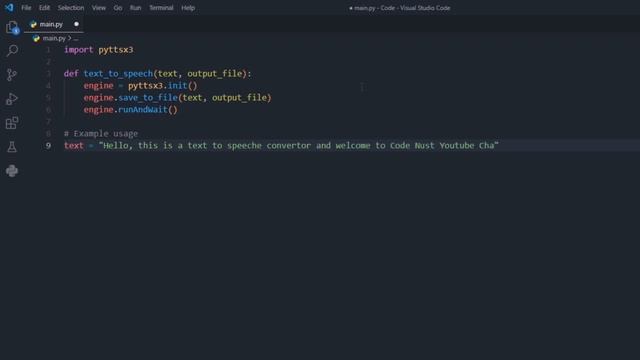Viewport: 640px width, 360px height.
Task: Click 'import' keyword on line 1
Action: tap(78, 50)
